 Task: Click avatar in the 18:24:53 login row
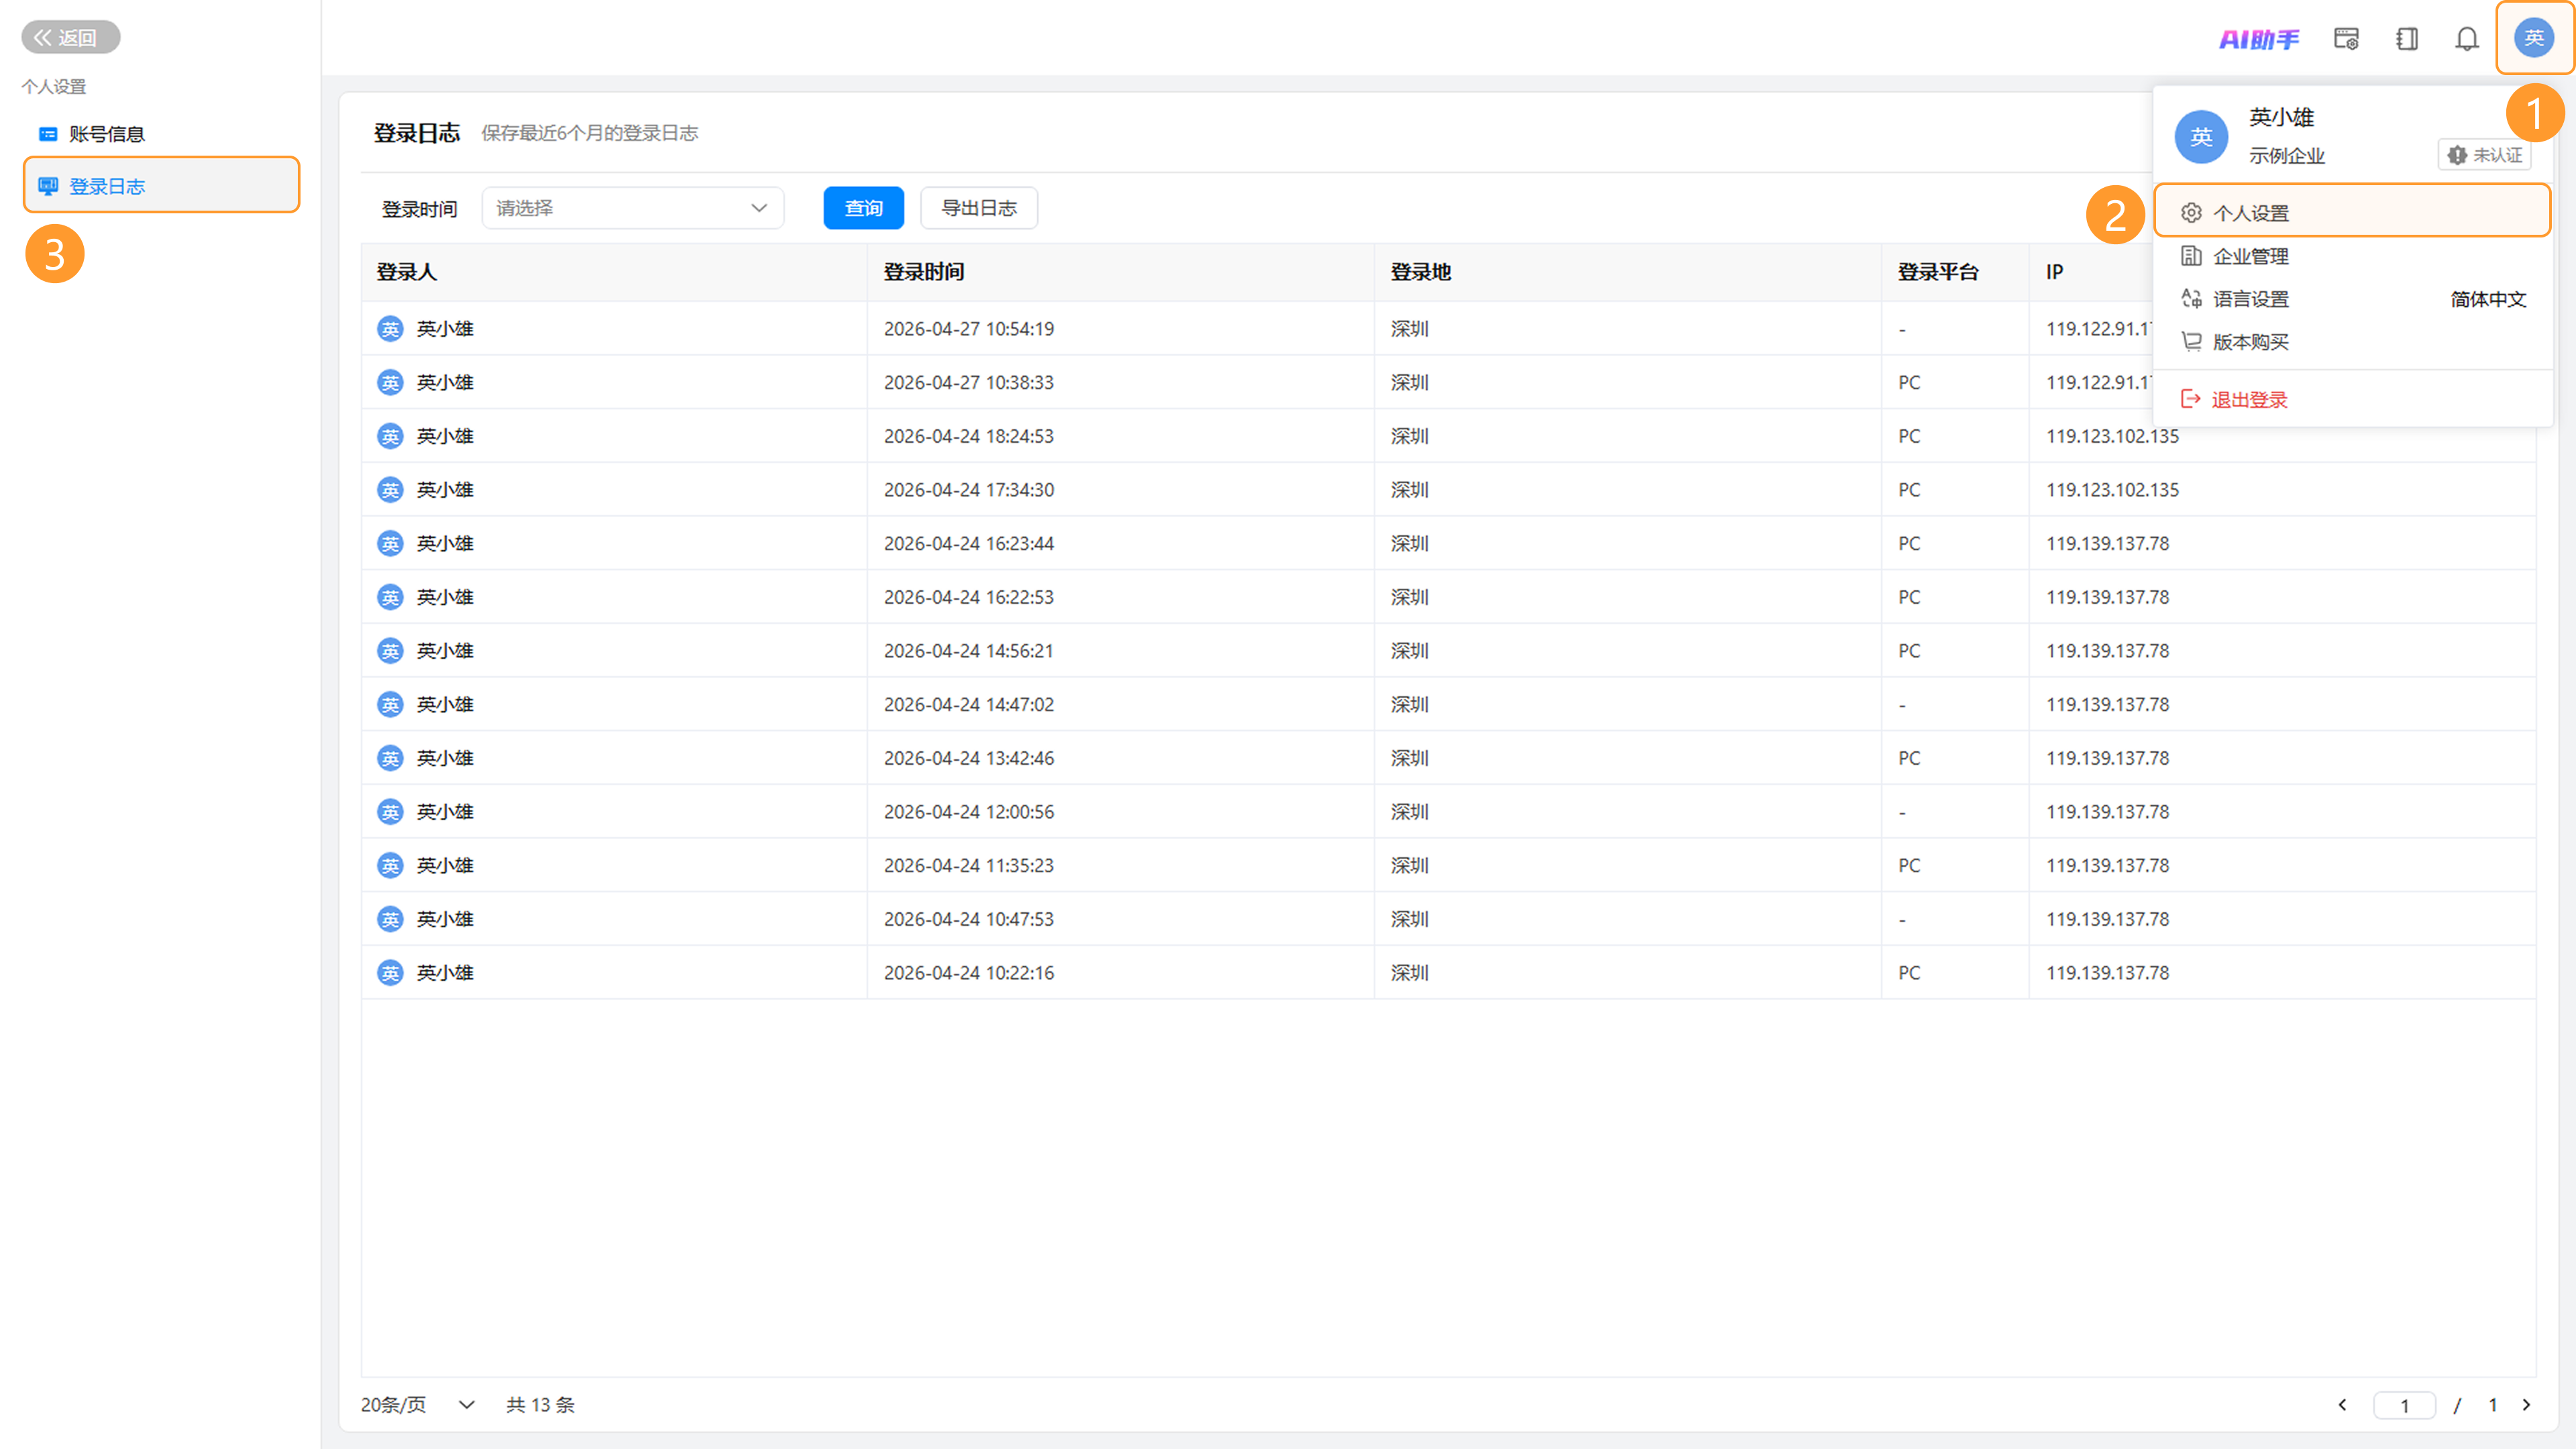(x=390, y=436)
